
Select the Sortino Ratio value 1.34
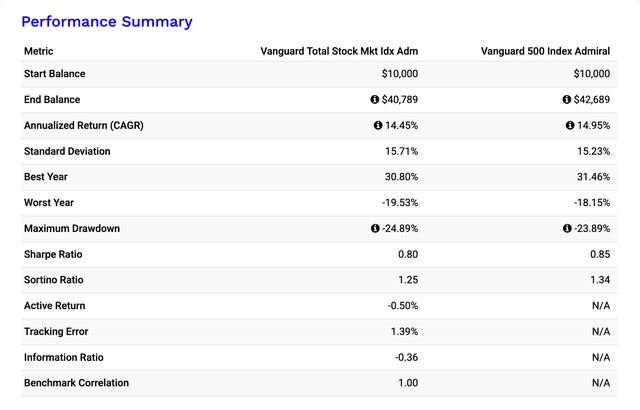point(600,280)
